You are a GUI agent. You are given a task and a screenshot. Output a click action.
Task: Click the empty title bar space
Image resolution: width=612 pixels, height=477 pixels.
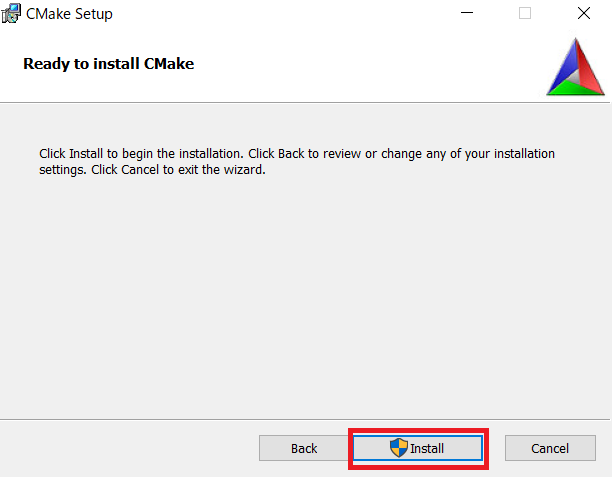tap(280, 14)
